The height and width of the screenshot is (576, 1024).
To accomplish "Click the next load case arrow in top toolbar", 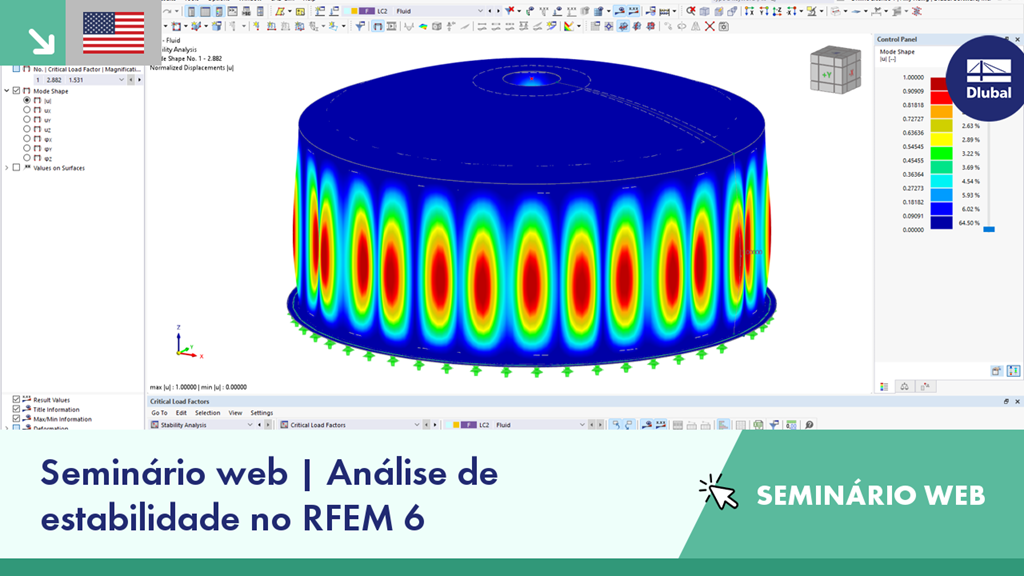I will coord(498,11).
